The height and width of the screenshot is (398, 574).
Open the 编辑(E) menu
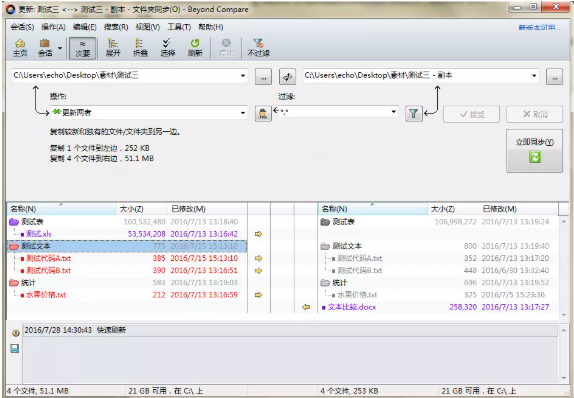pos(85,27)
